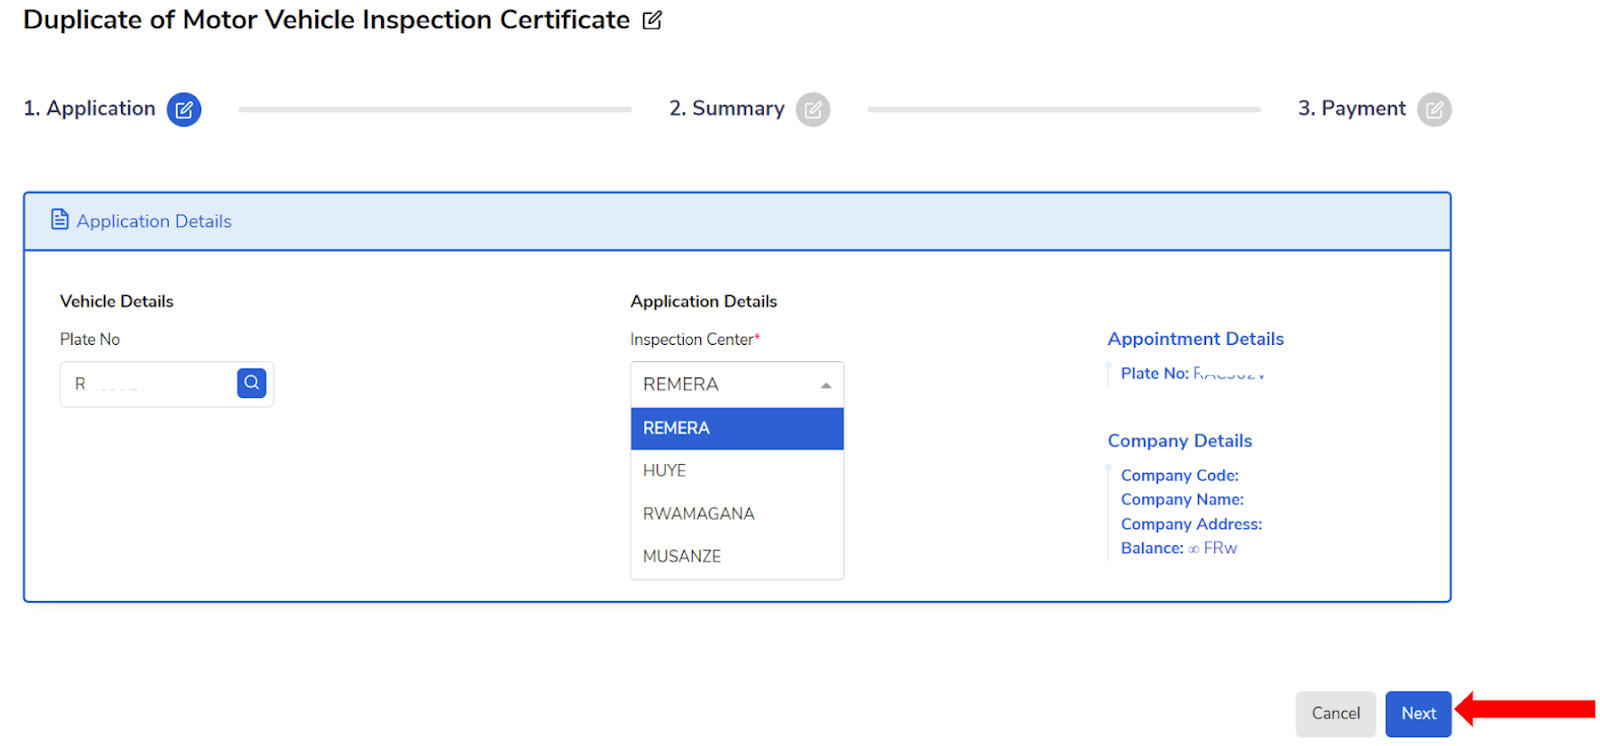
Task: Select the Summary step edit icon
Action: [x=813, y=109]
